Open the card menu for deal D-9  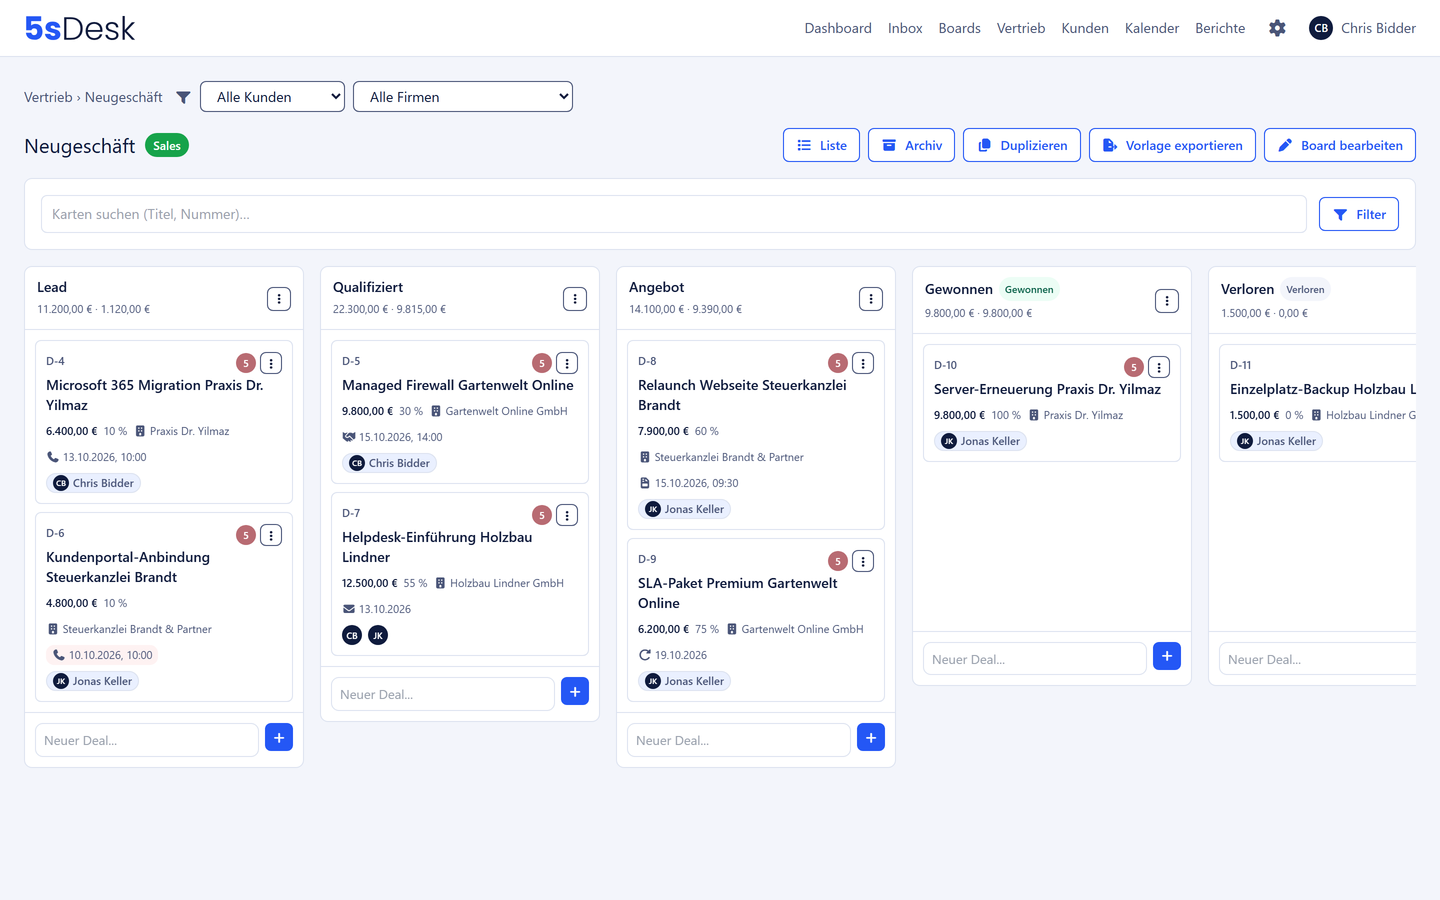coord(863,561)
